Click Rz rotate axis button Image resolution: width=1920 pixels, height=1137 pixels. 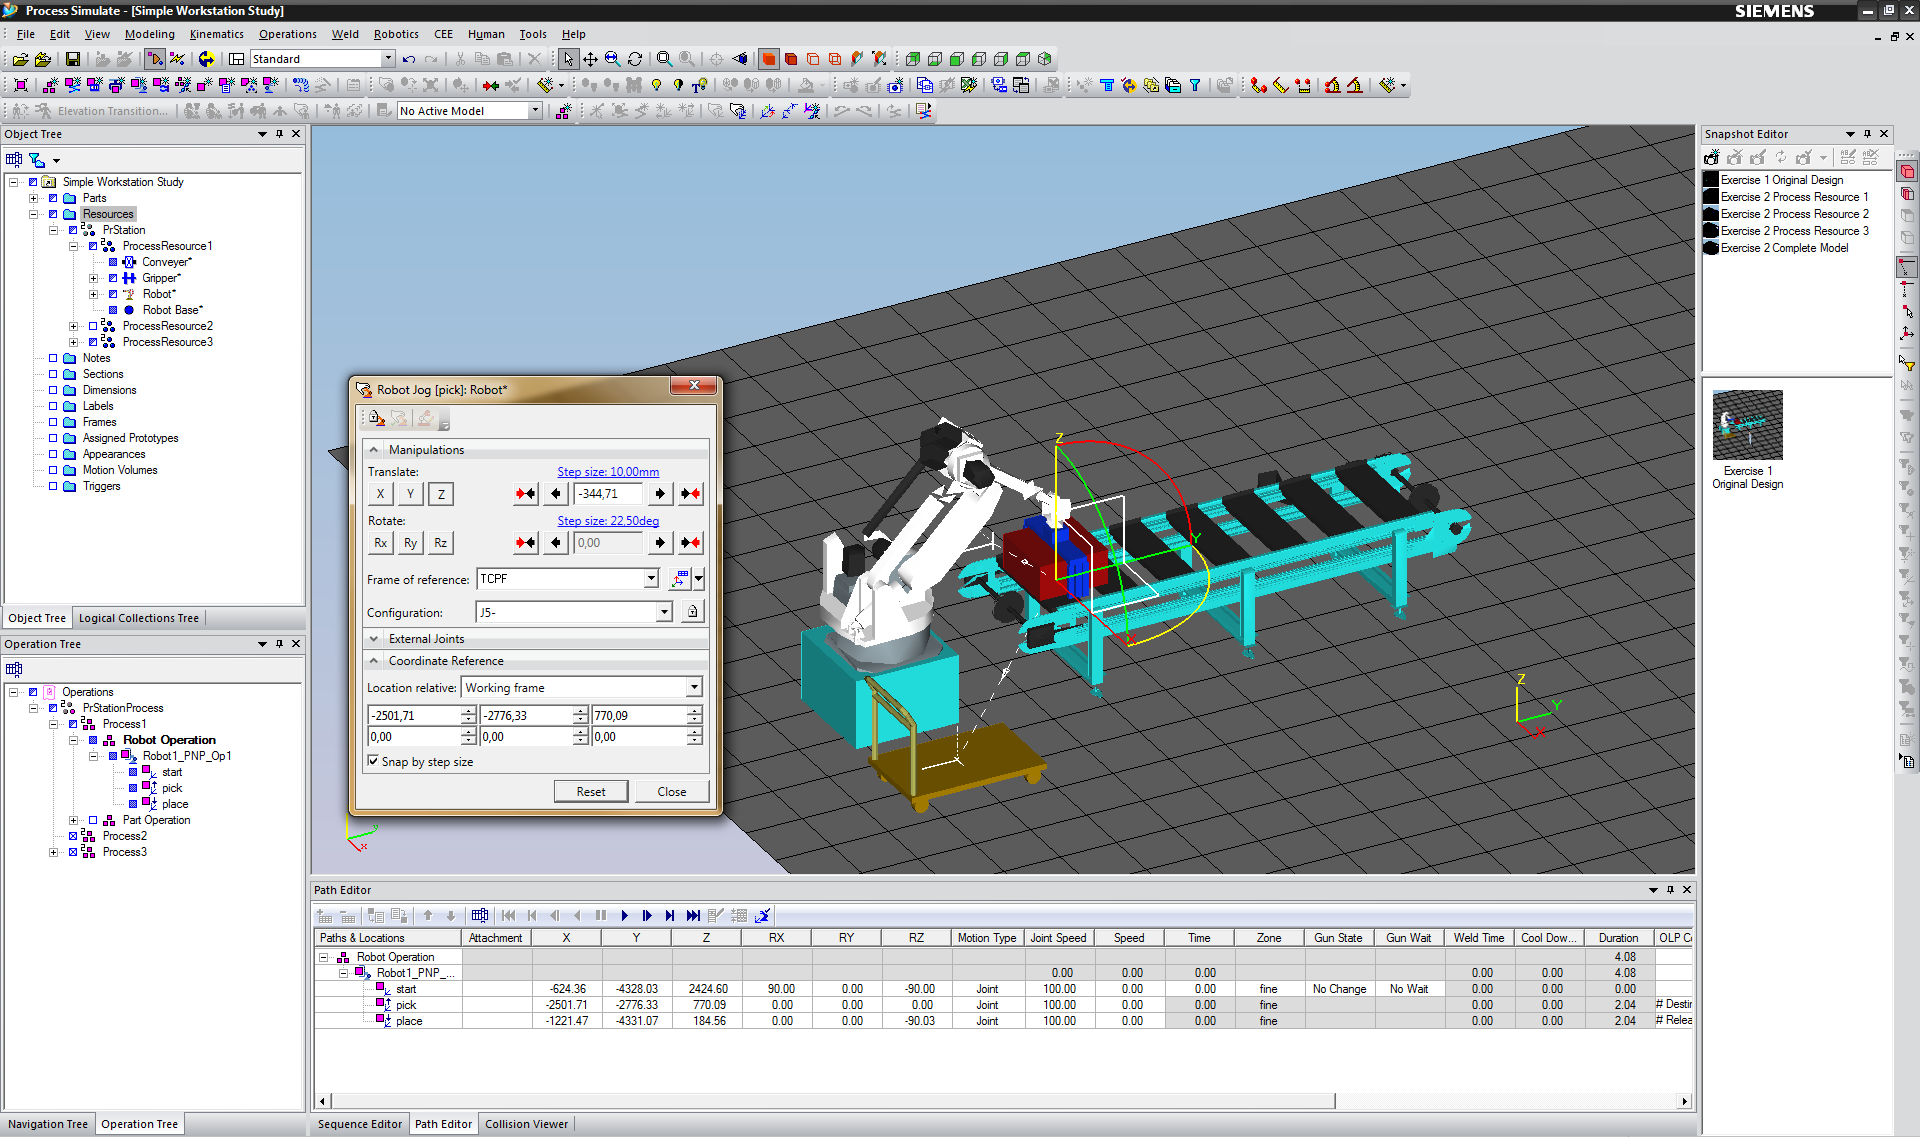click(441, 543)
